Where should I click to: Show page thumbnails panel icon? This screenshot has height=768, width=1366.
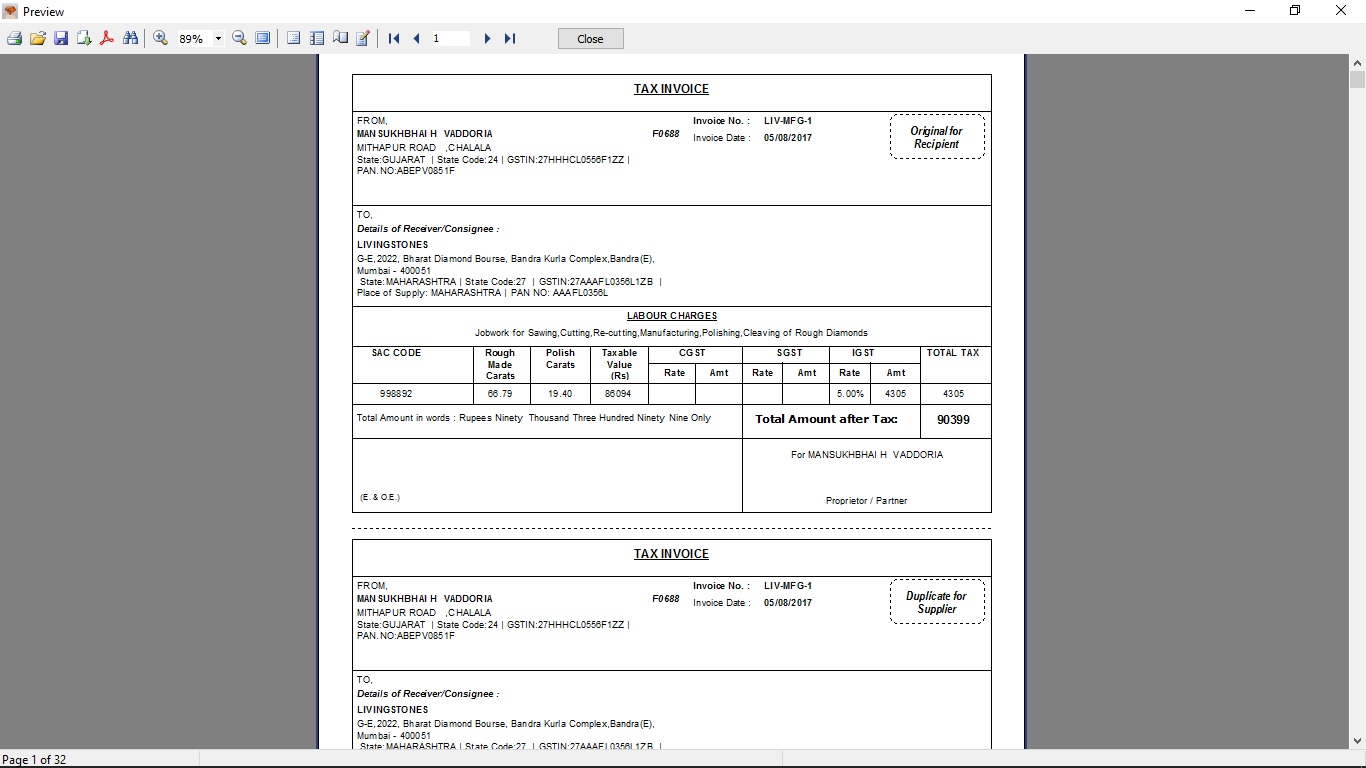click(317, 39)
